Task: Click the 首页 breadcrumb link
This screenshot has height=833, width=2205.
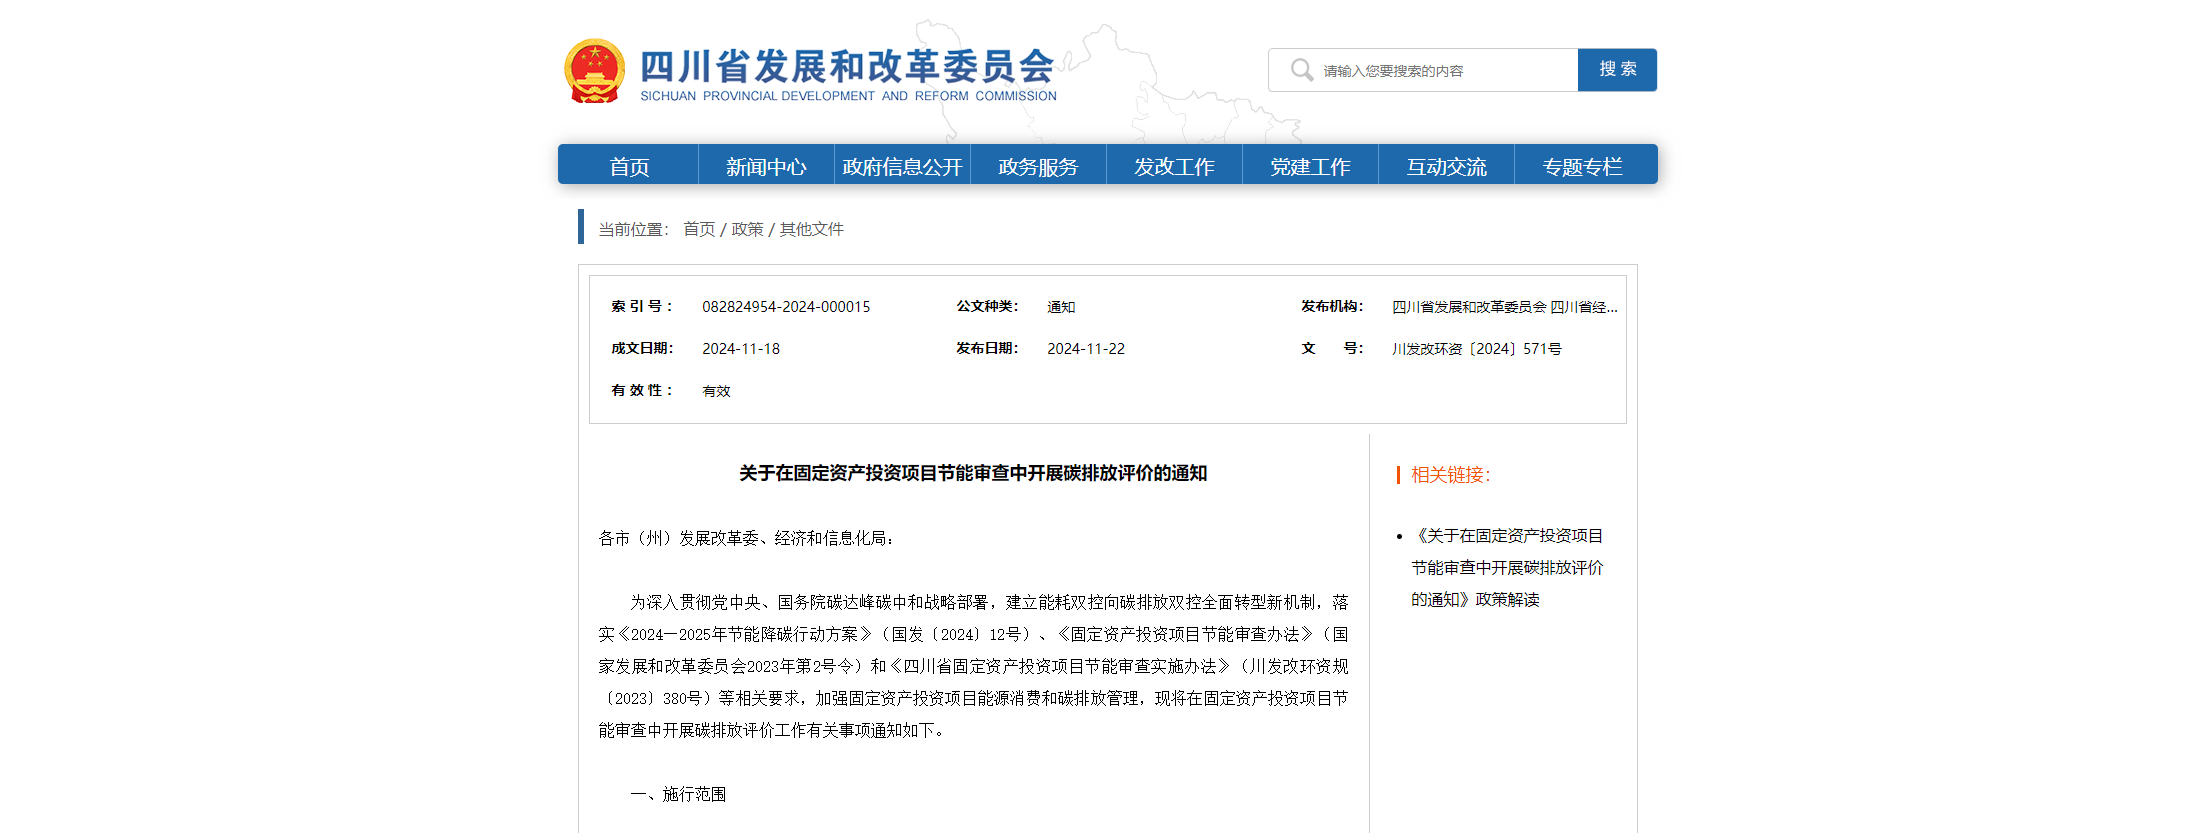Action: (699, 229)
